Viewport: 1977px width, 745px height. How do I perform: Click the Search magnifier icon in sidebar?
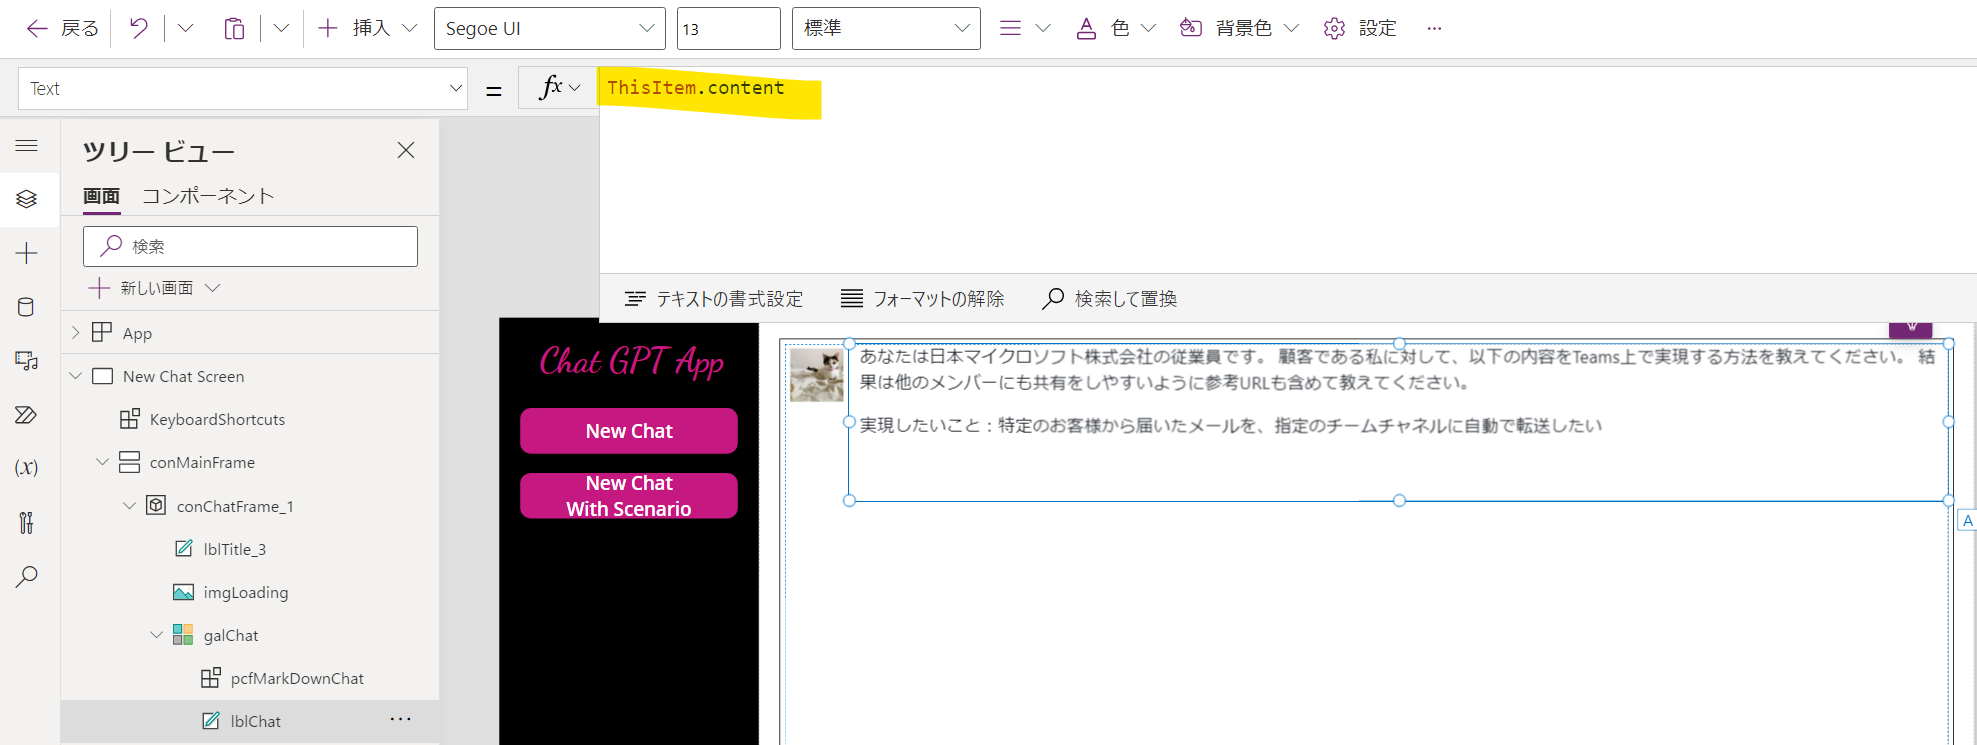(27, 576)
